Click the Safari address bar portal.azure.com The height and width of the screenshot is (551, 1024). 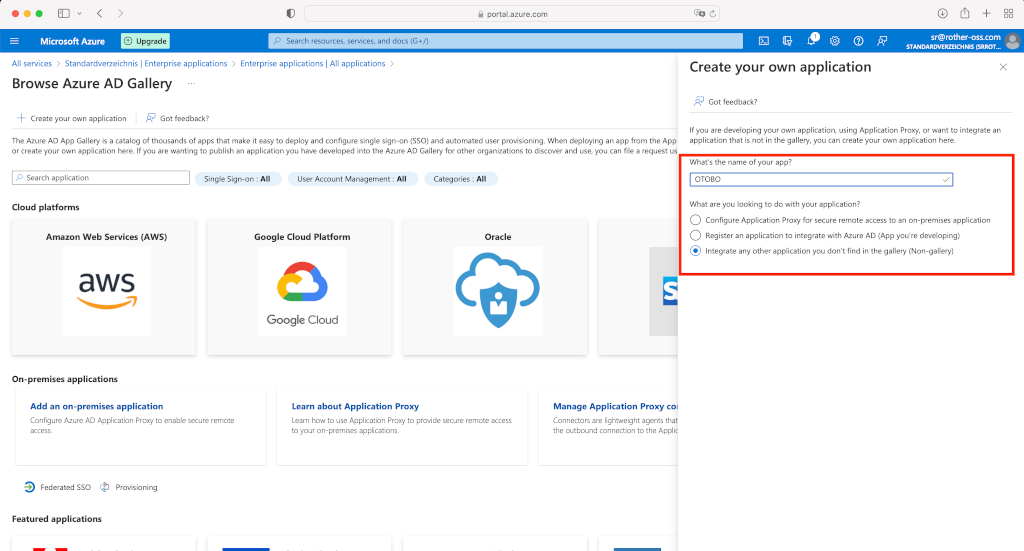click(512, 14)
